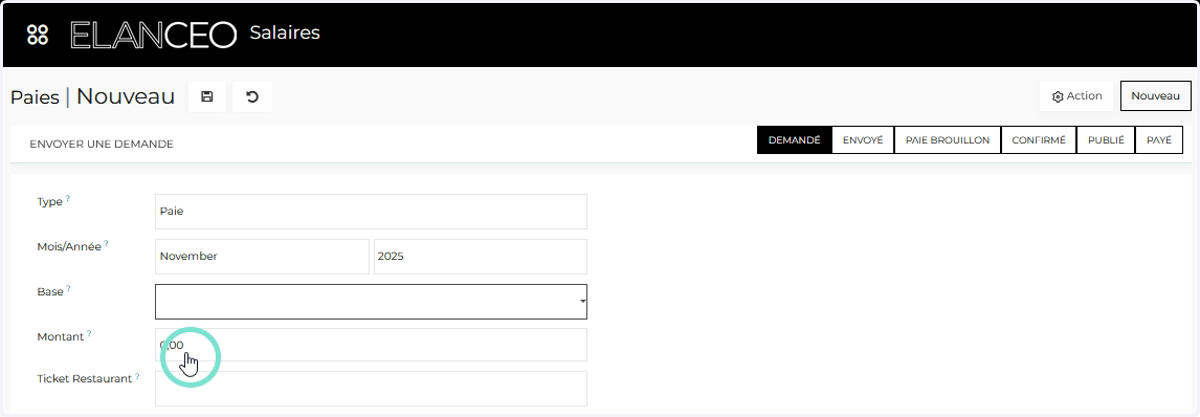The image size is (1200, 417).
Task: Open the Salaires app menu title
Action: (x=284, y=33)
